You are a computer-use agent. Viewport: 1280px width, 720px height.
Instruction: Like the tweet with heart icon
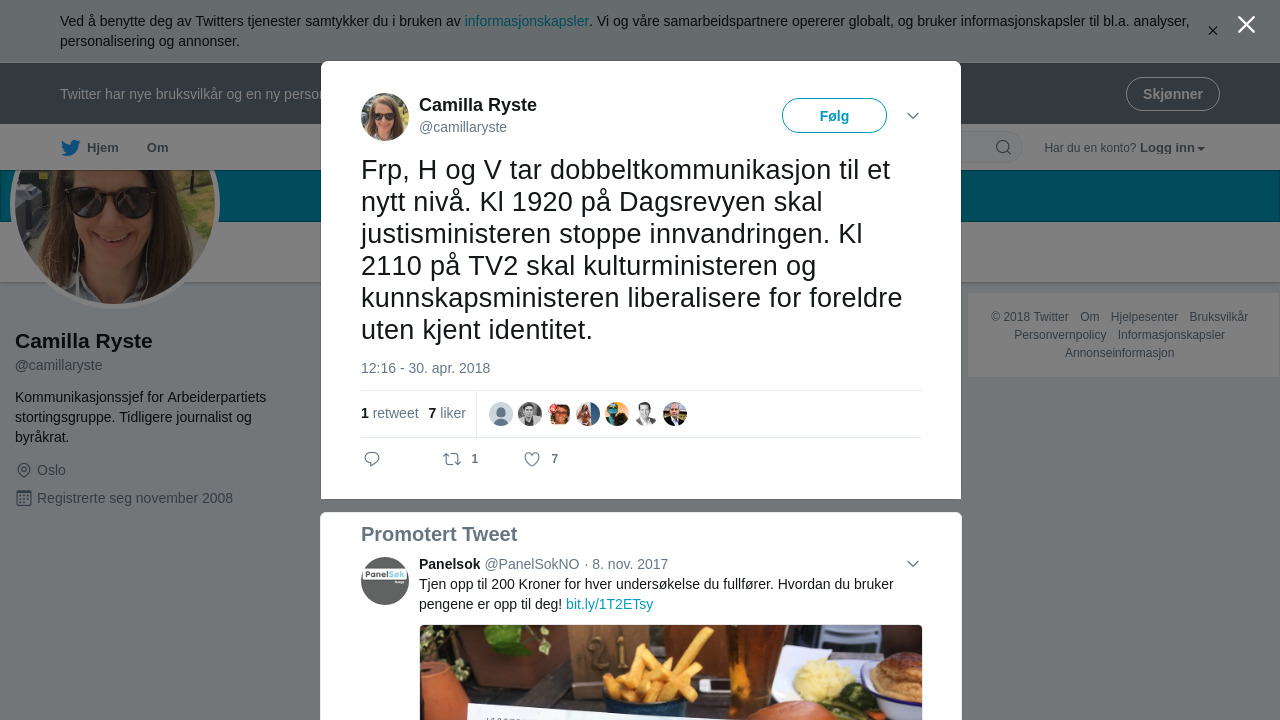point(532,459)
